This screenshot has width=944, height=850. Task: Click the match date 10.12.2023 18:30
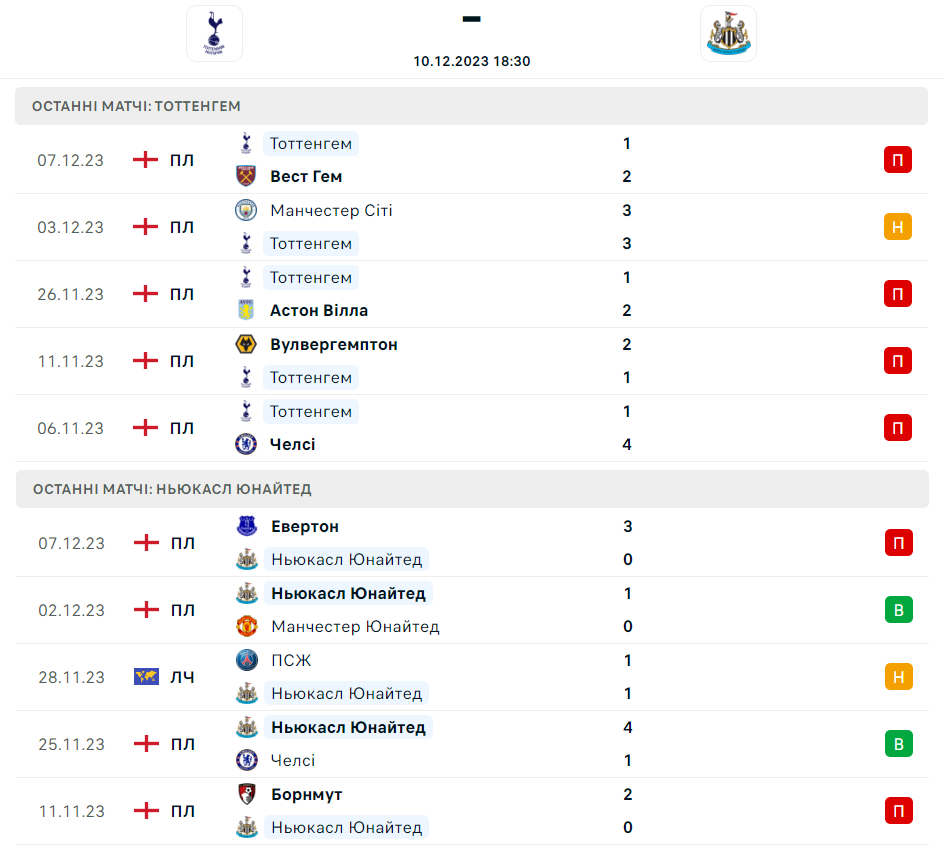tap(472, 61)
